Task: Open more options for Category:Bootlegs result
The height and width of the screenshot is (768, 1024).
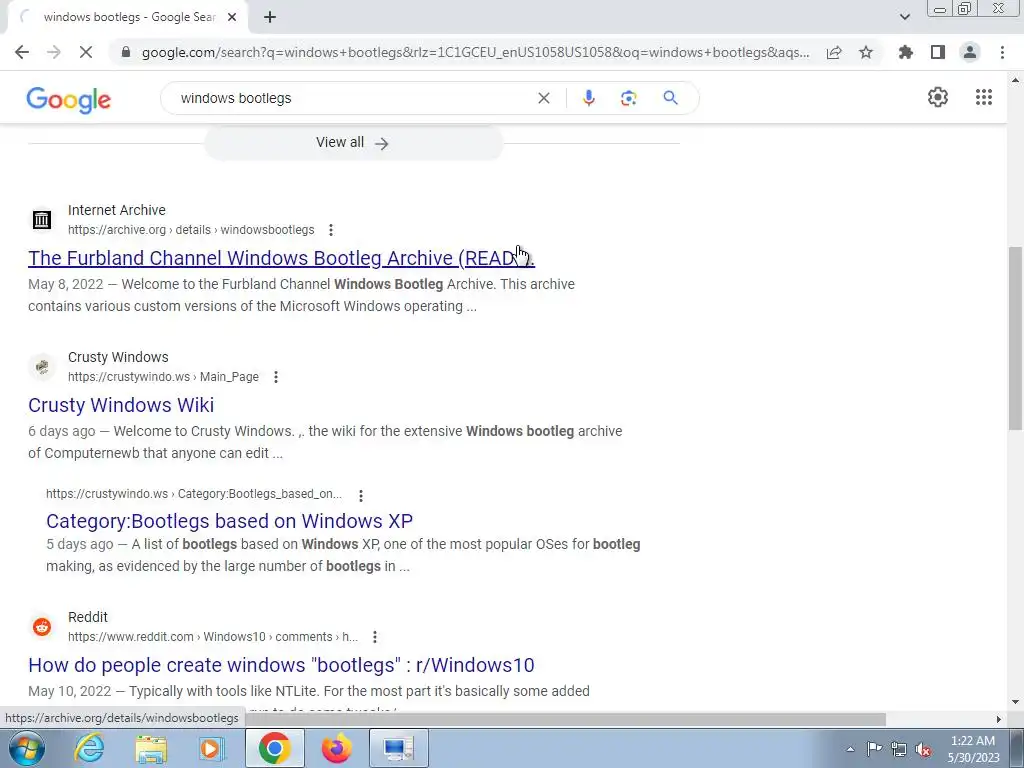Action: (x=360, y=495)
